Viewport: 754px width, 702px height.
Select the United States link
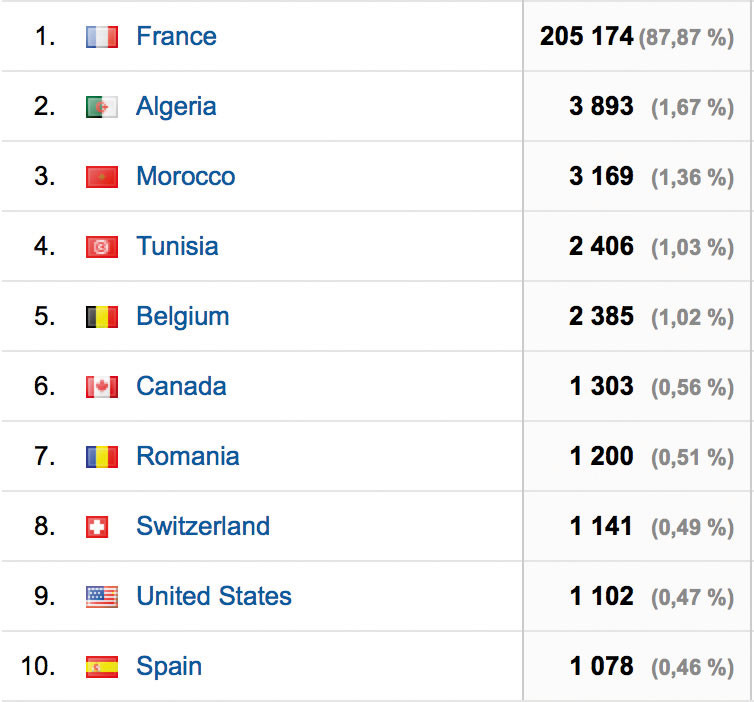tap(214, 597)
